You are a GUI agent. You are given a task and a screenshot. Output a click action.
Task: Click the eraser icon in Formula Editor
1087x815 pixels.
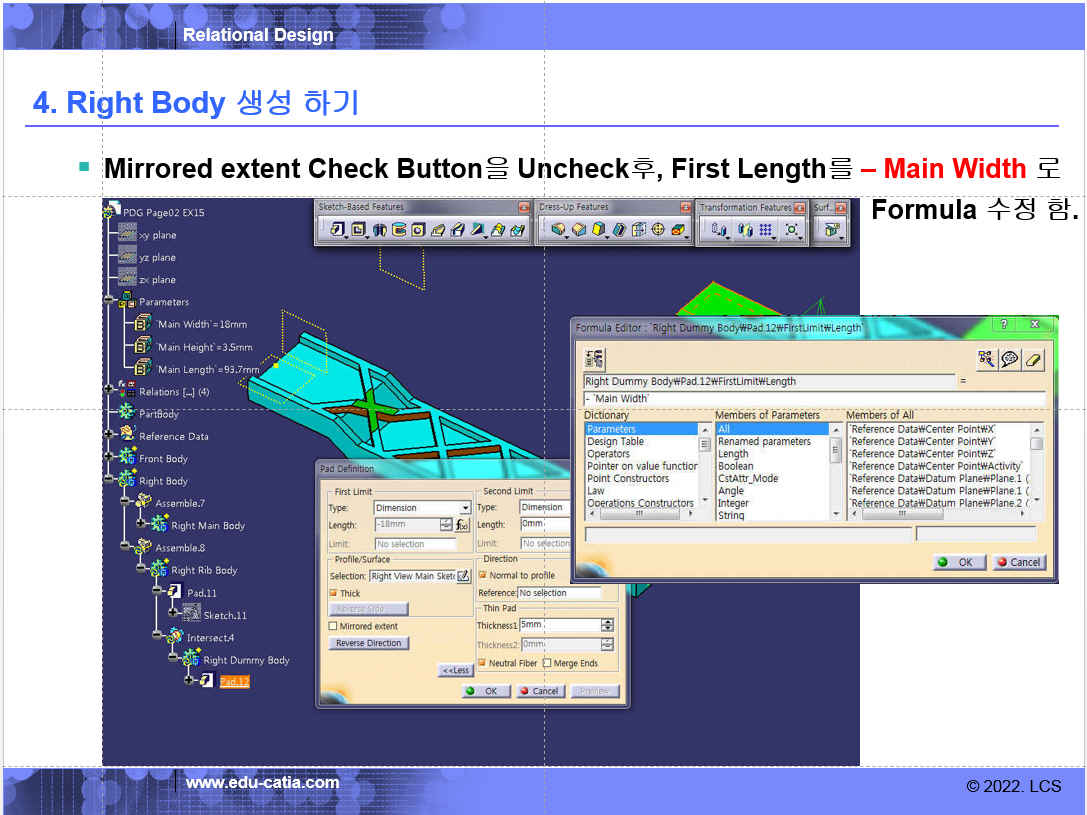pyautogui.click(x=1034, y=359)
